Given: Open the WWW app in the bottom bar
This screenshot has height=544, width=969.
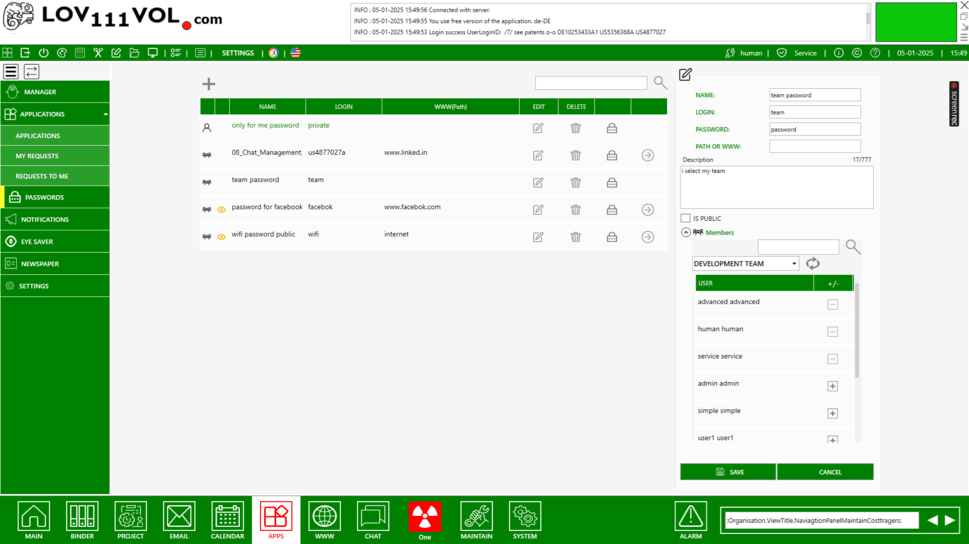Looking at the screenshot, I should (324, 521).
